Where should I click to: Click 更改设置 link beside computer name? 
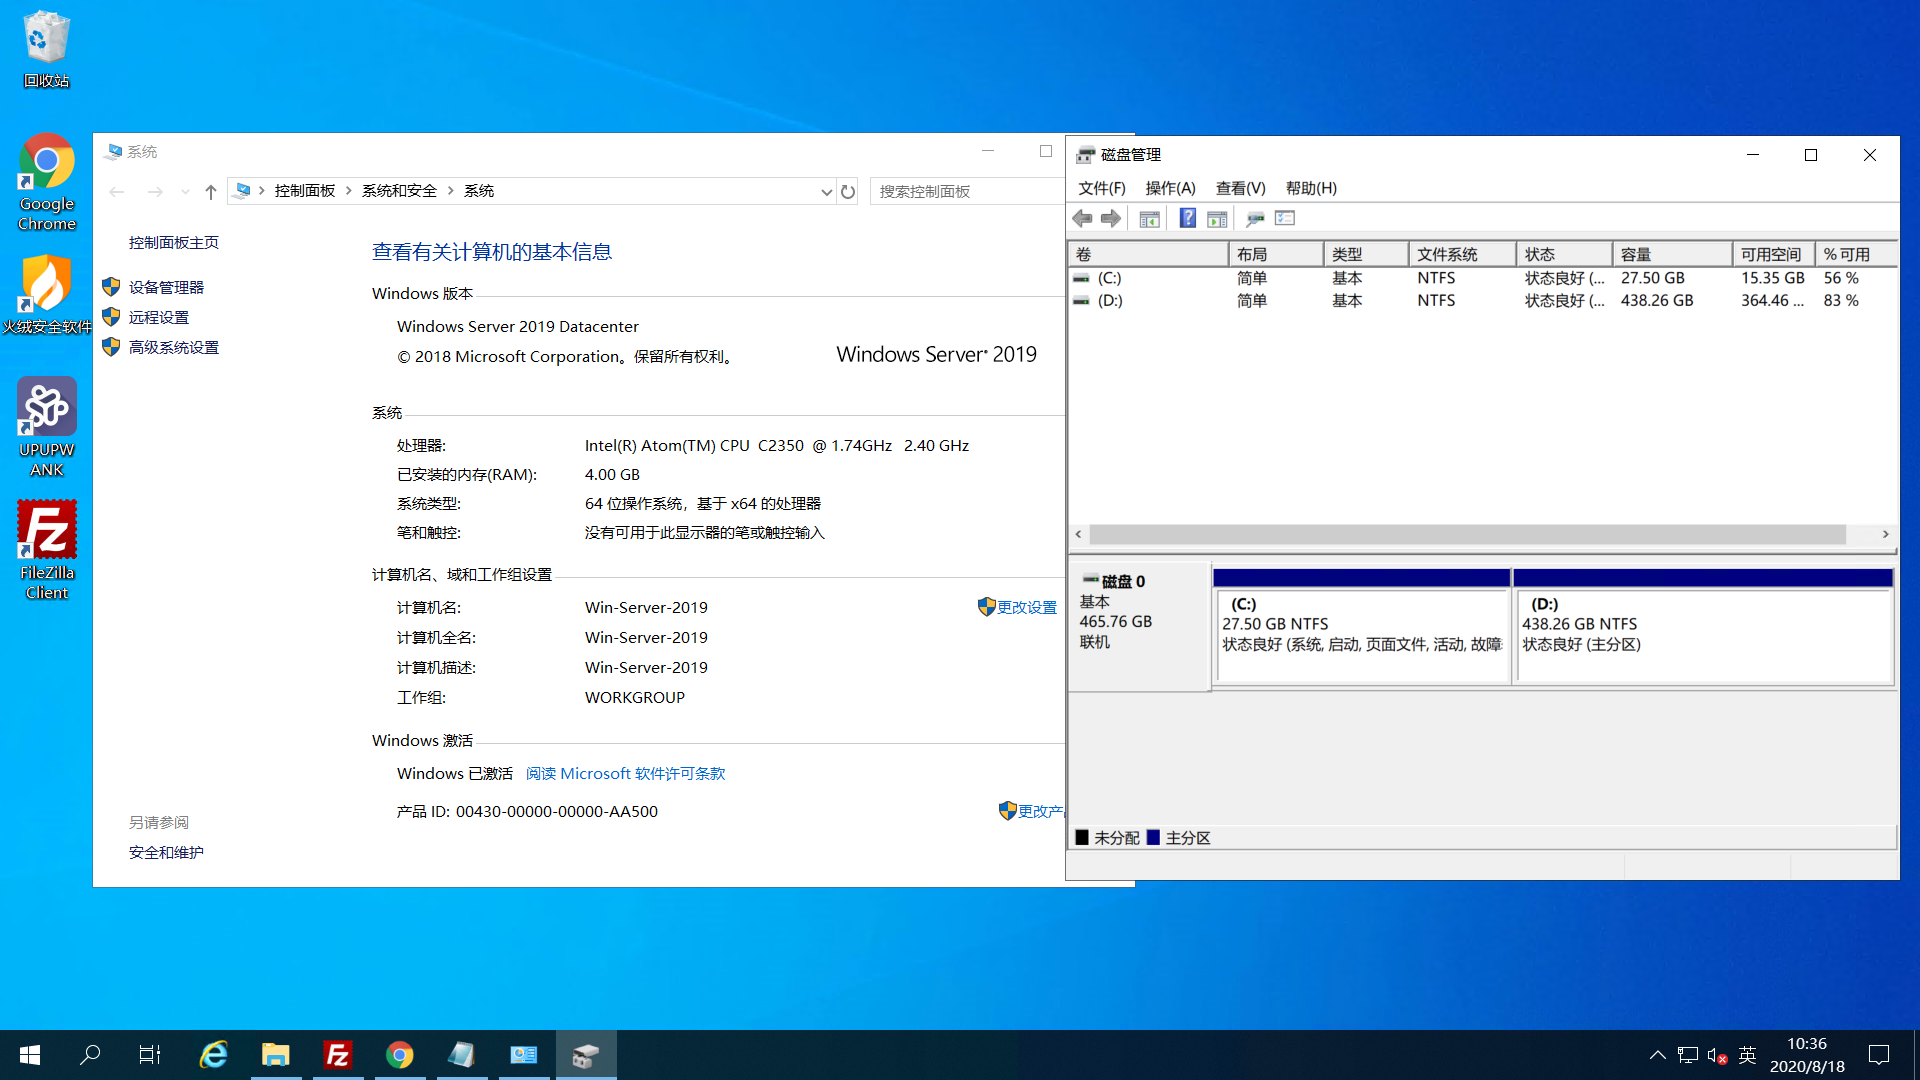click(x=1026, y=607)
